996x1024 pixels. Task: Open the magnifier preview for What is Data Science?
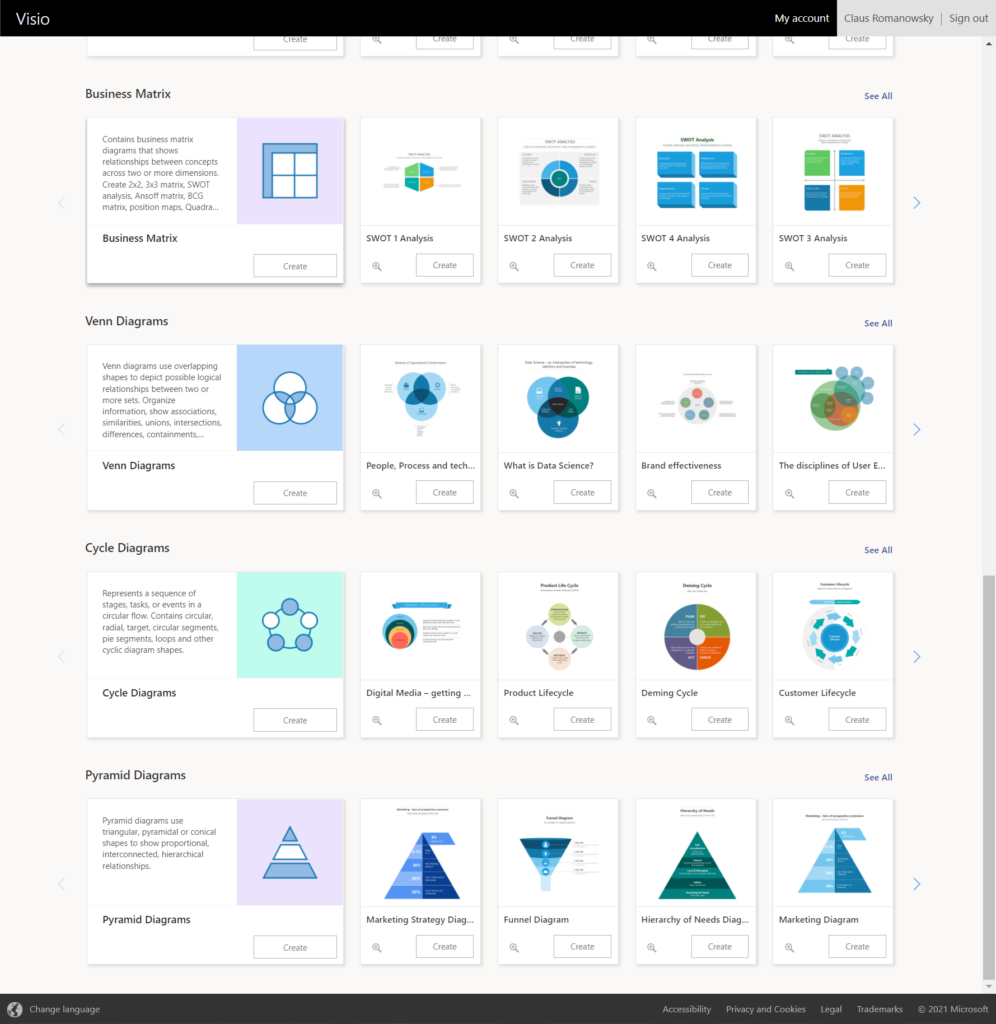(x=514, y=492)
